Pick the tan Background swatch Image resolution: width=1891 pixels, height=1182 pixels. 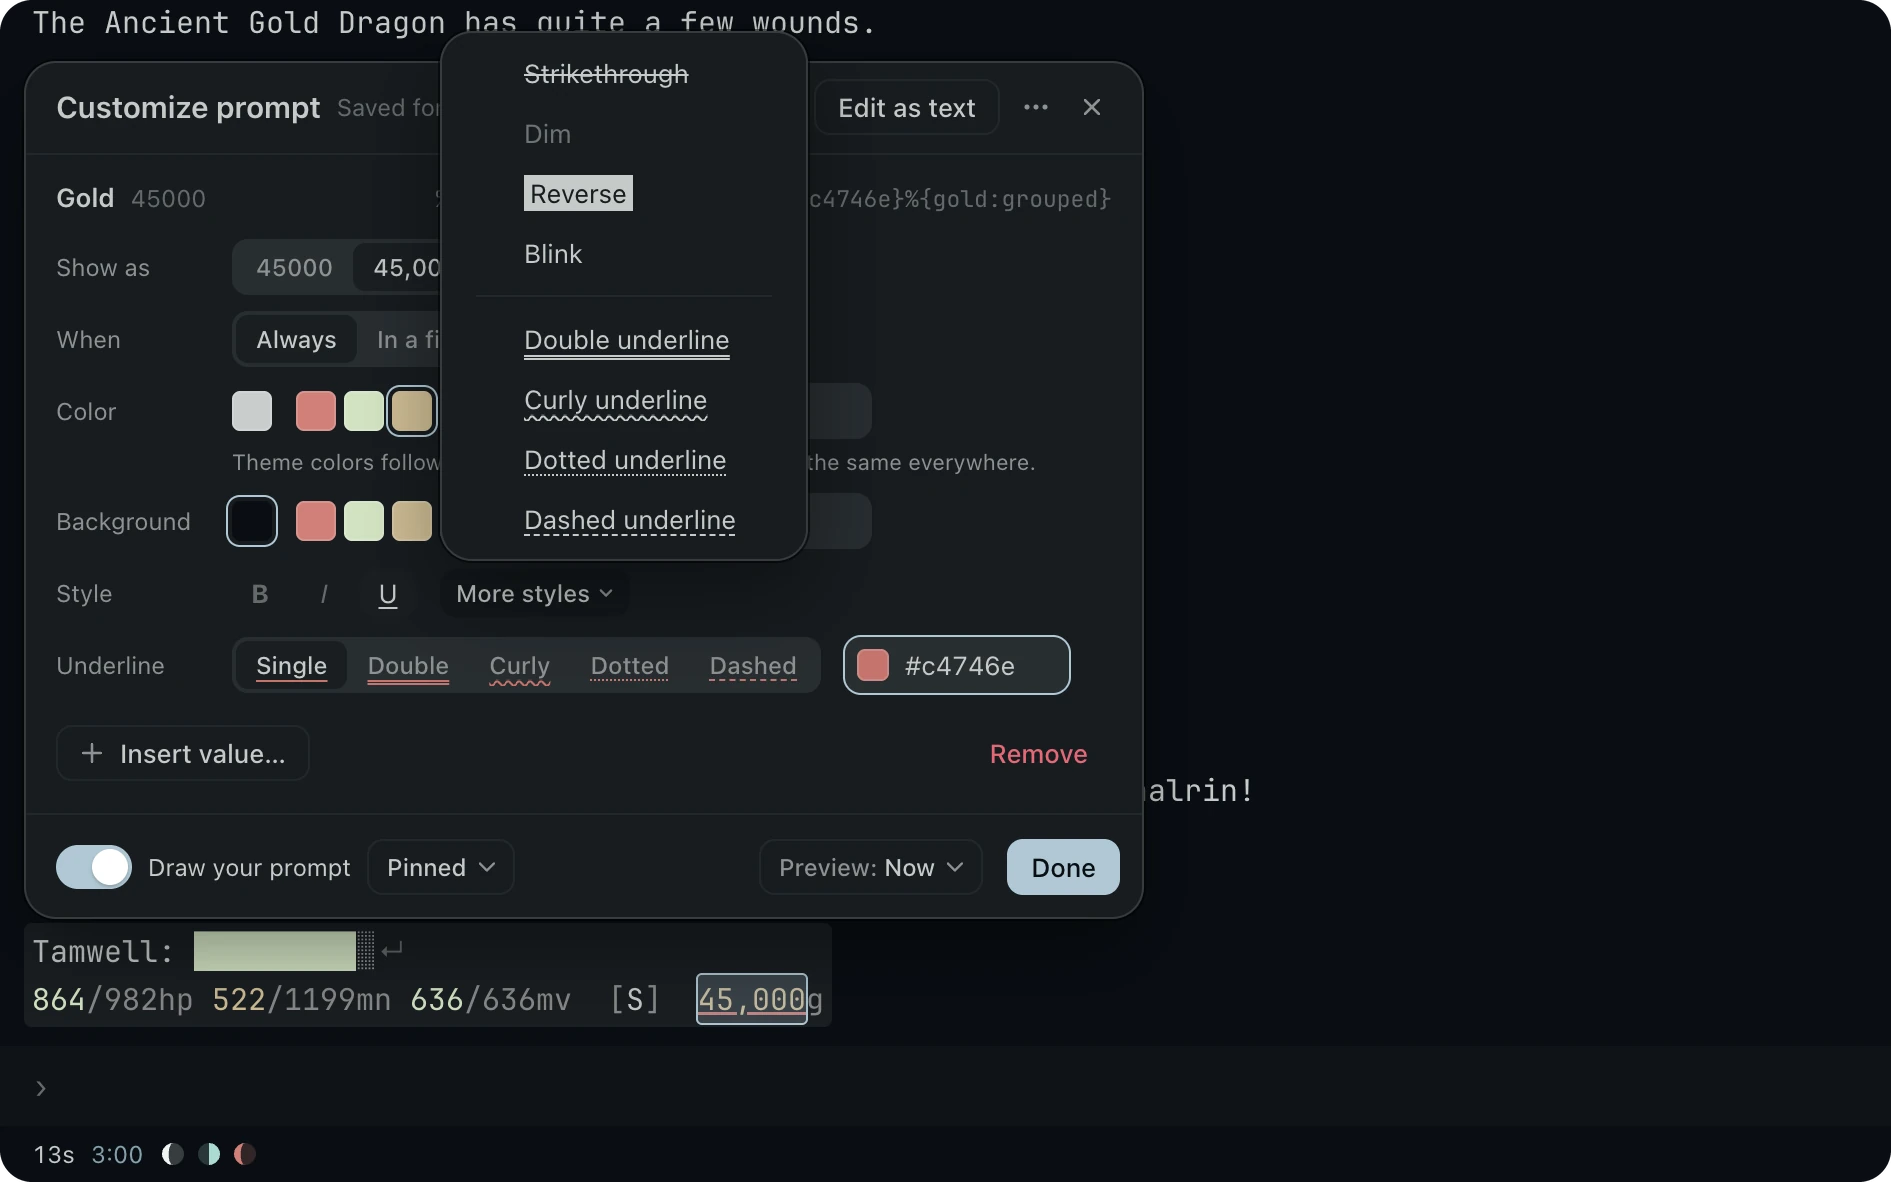click(x=412, y=521)
